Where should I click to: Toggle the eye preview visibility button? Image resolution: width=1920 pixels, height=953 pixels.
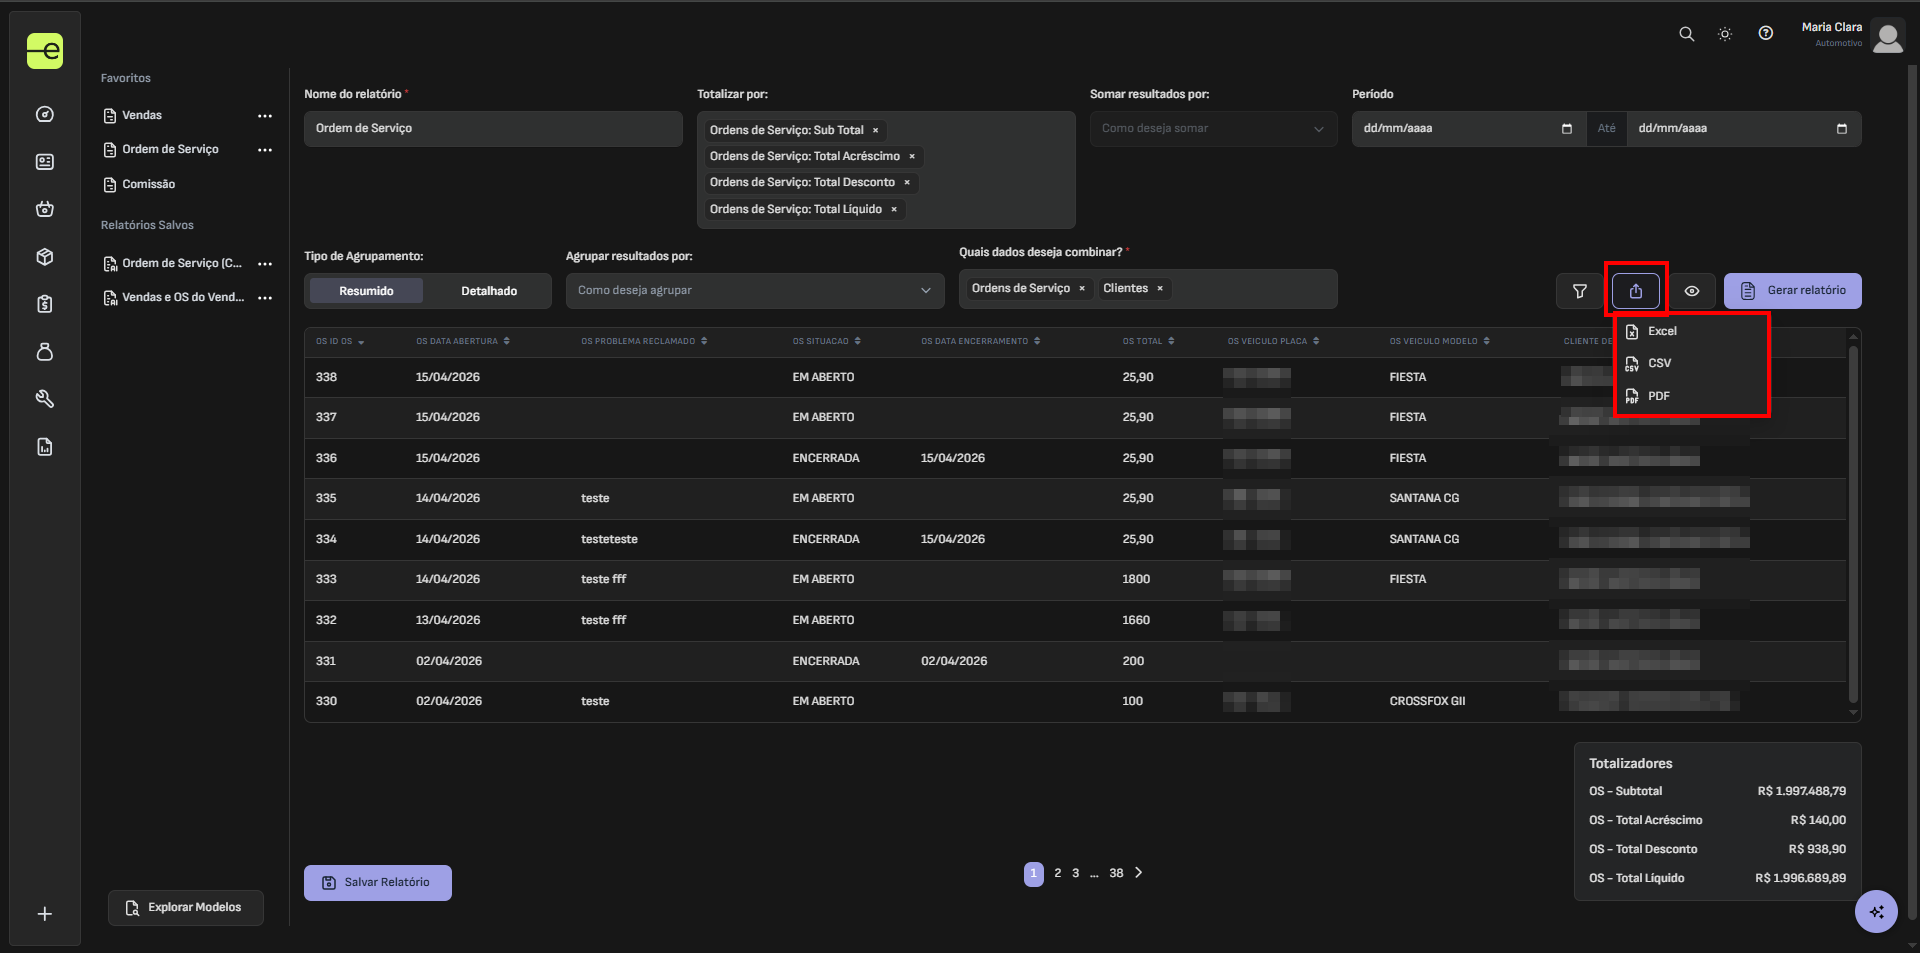click(x=1692, y=291)
